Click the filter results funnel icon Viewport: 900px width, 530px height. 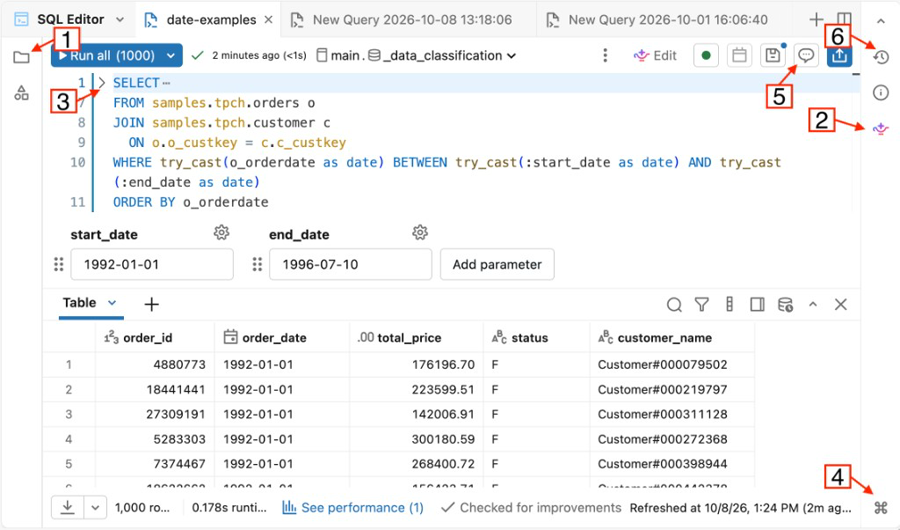pos(701,304)
